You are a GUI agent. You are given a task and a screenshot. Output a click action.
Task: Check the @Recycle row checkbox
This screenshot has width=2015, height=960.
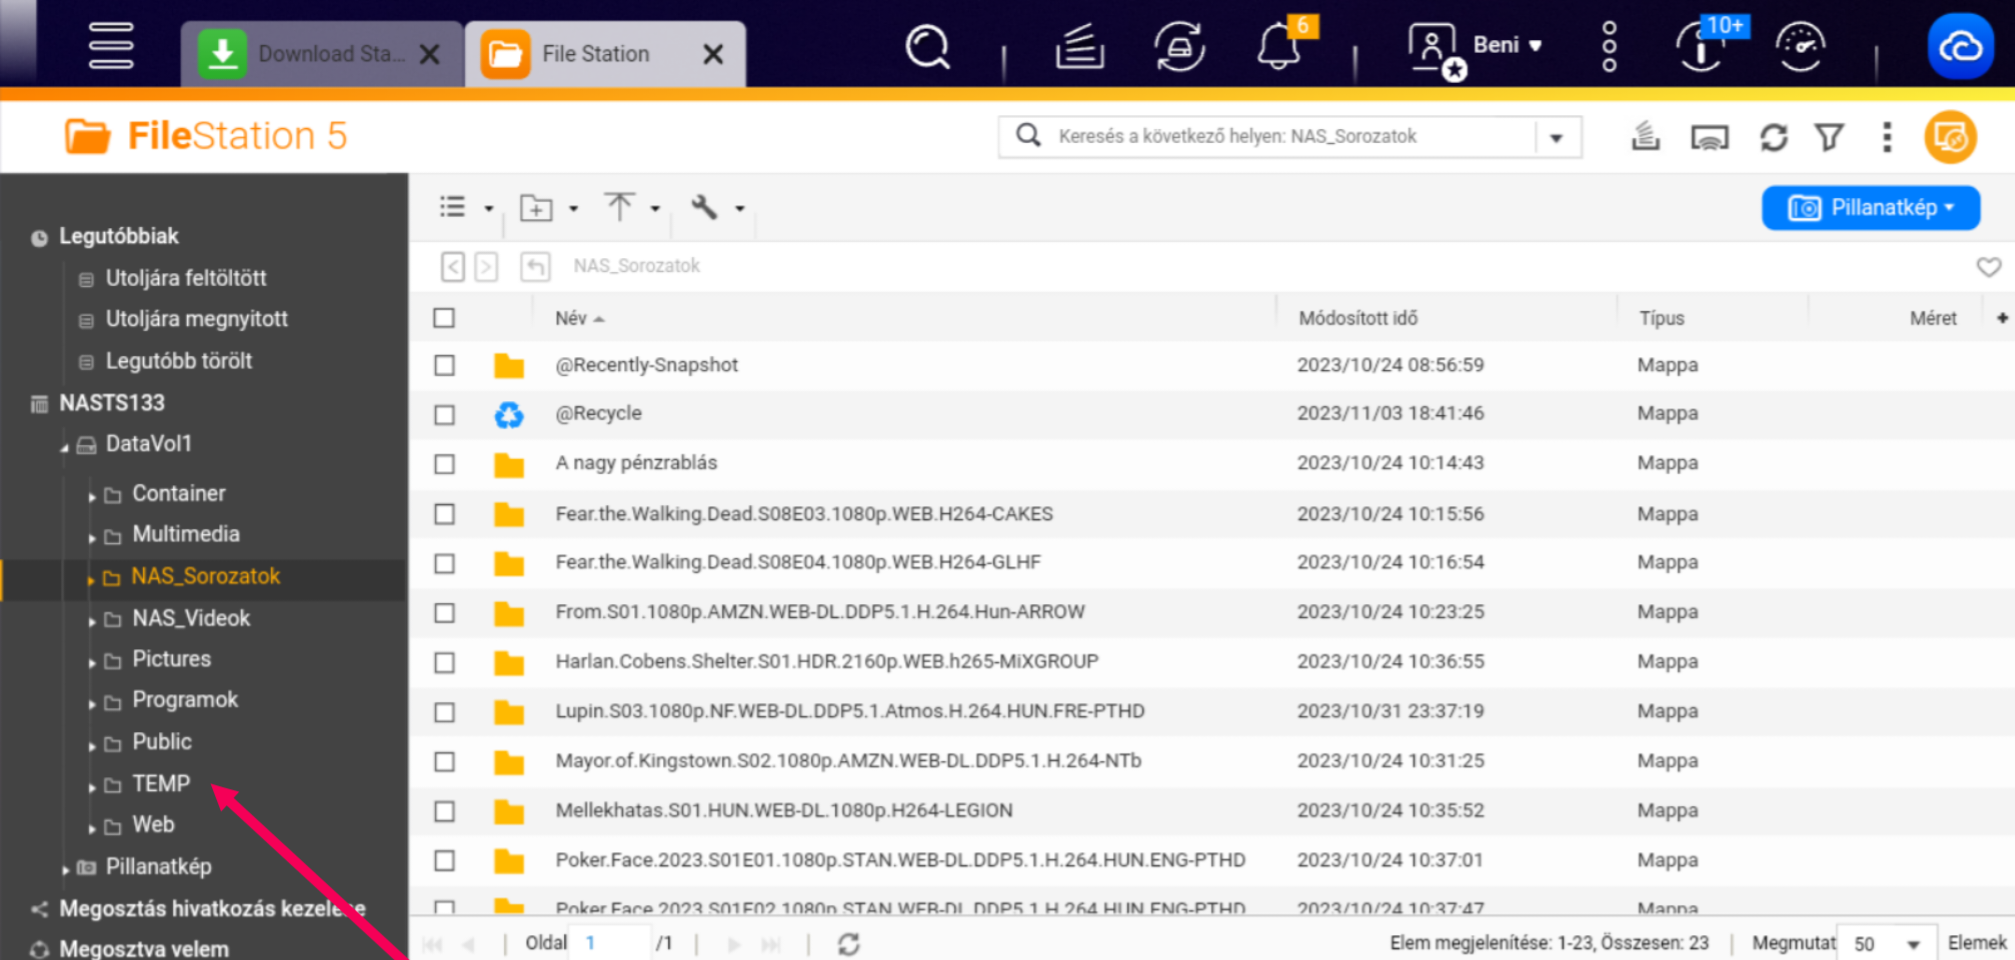coord(444,414)
